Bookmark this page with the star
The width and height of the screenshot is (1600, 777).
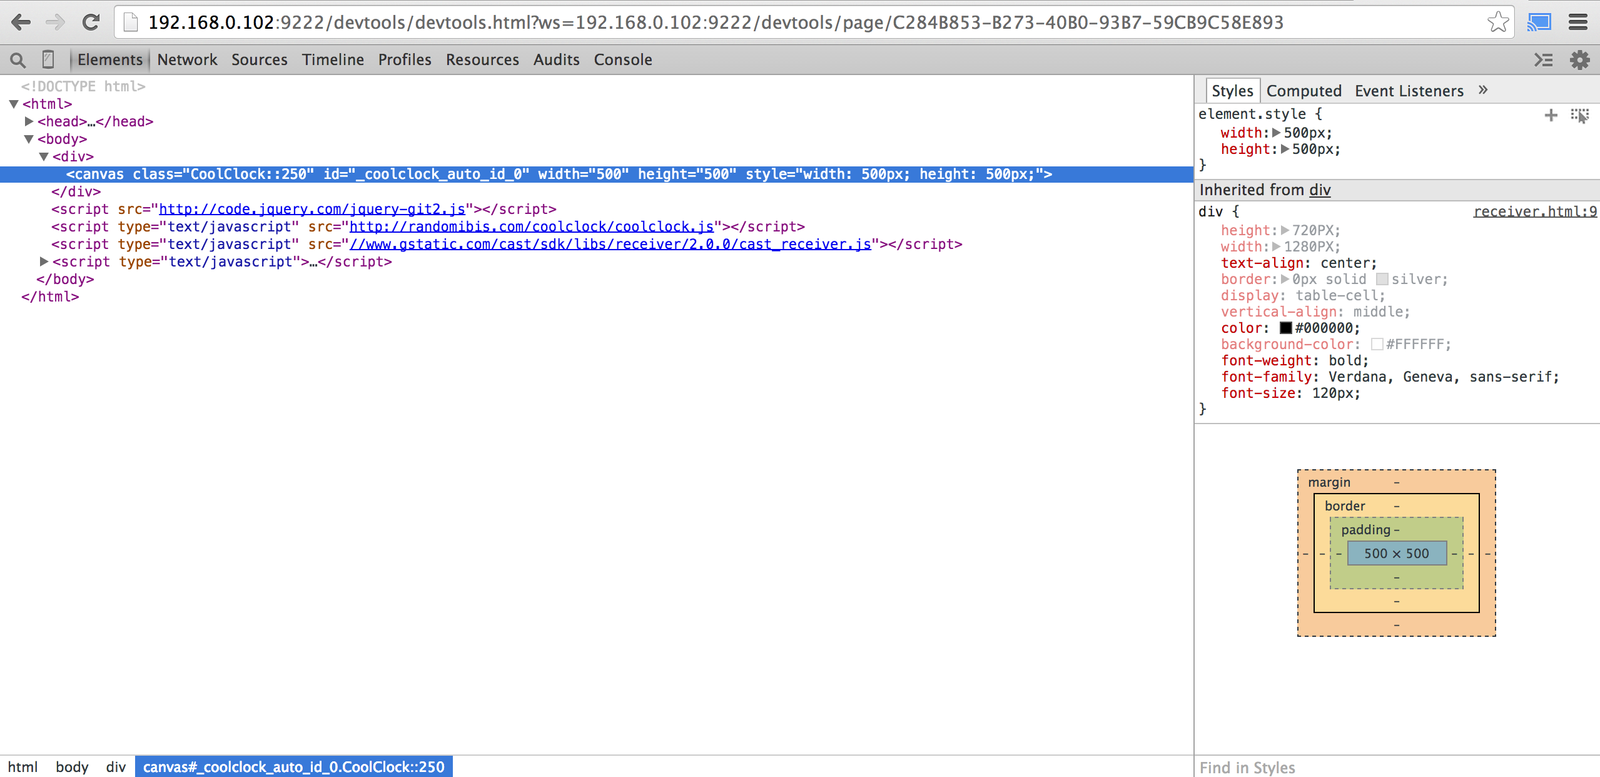pyautogui.click(x=1497, y=22)
